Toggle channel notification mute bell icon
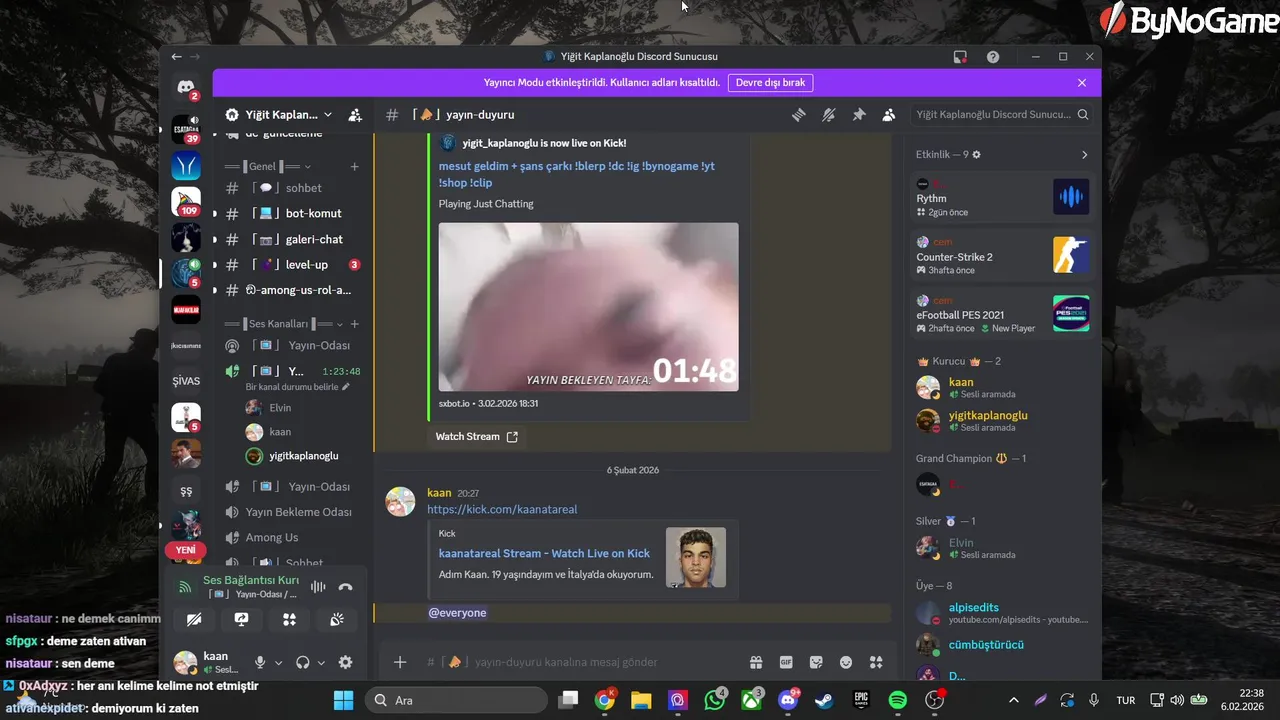This screenshot has width=1280, height=720. (829, 115)
